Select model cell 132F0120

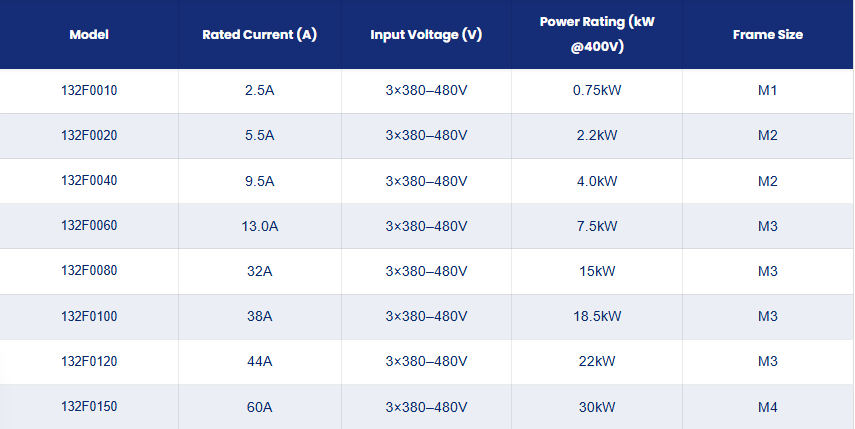pos(89,361)
